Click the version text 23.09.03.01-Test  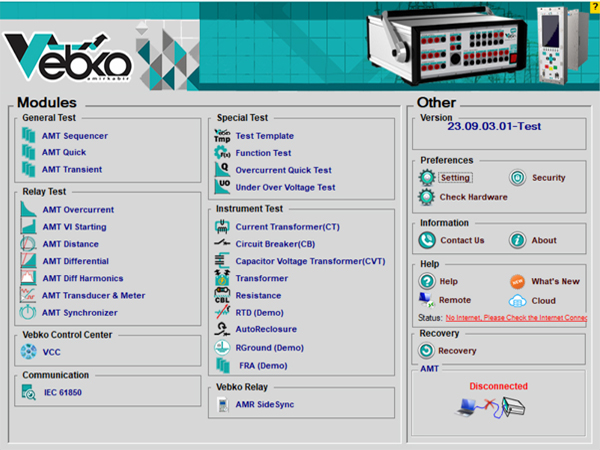point(494,126)
